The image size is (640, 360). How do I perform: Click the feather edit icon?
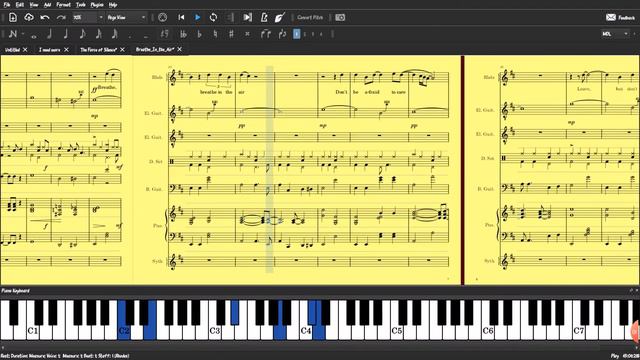pyautogui.click(x=280, y=17)
